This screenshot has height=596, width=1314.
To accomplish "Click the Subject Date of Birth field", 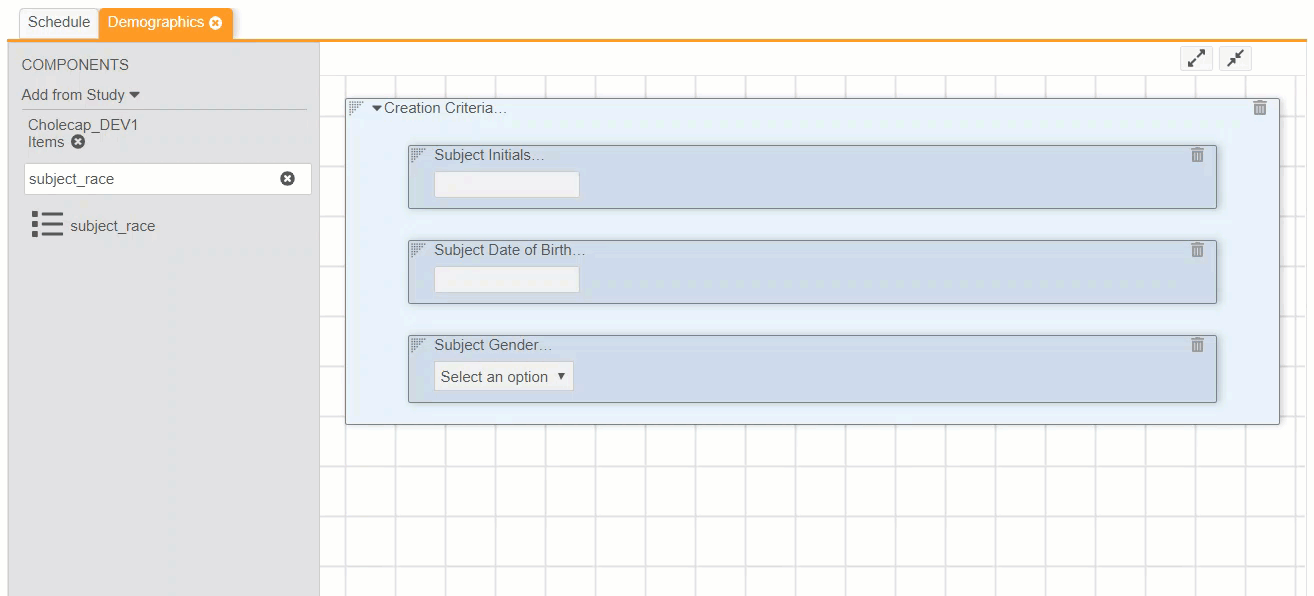I will (x=506, y=280).
